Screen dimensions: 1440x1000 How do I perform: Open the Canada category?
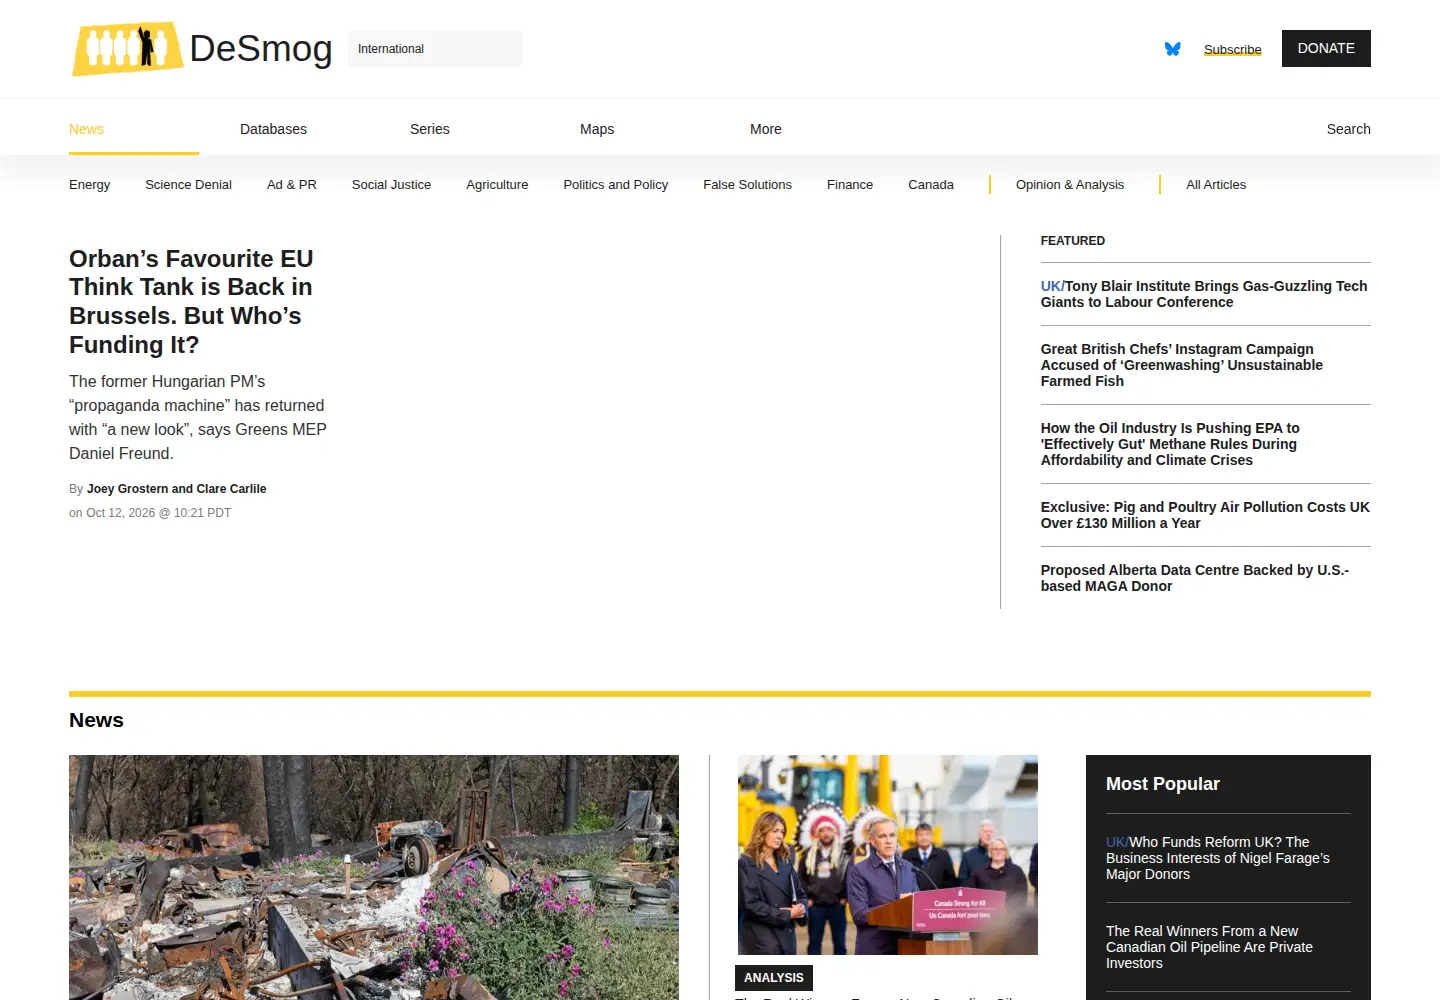click(x=931, y=185)
